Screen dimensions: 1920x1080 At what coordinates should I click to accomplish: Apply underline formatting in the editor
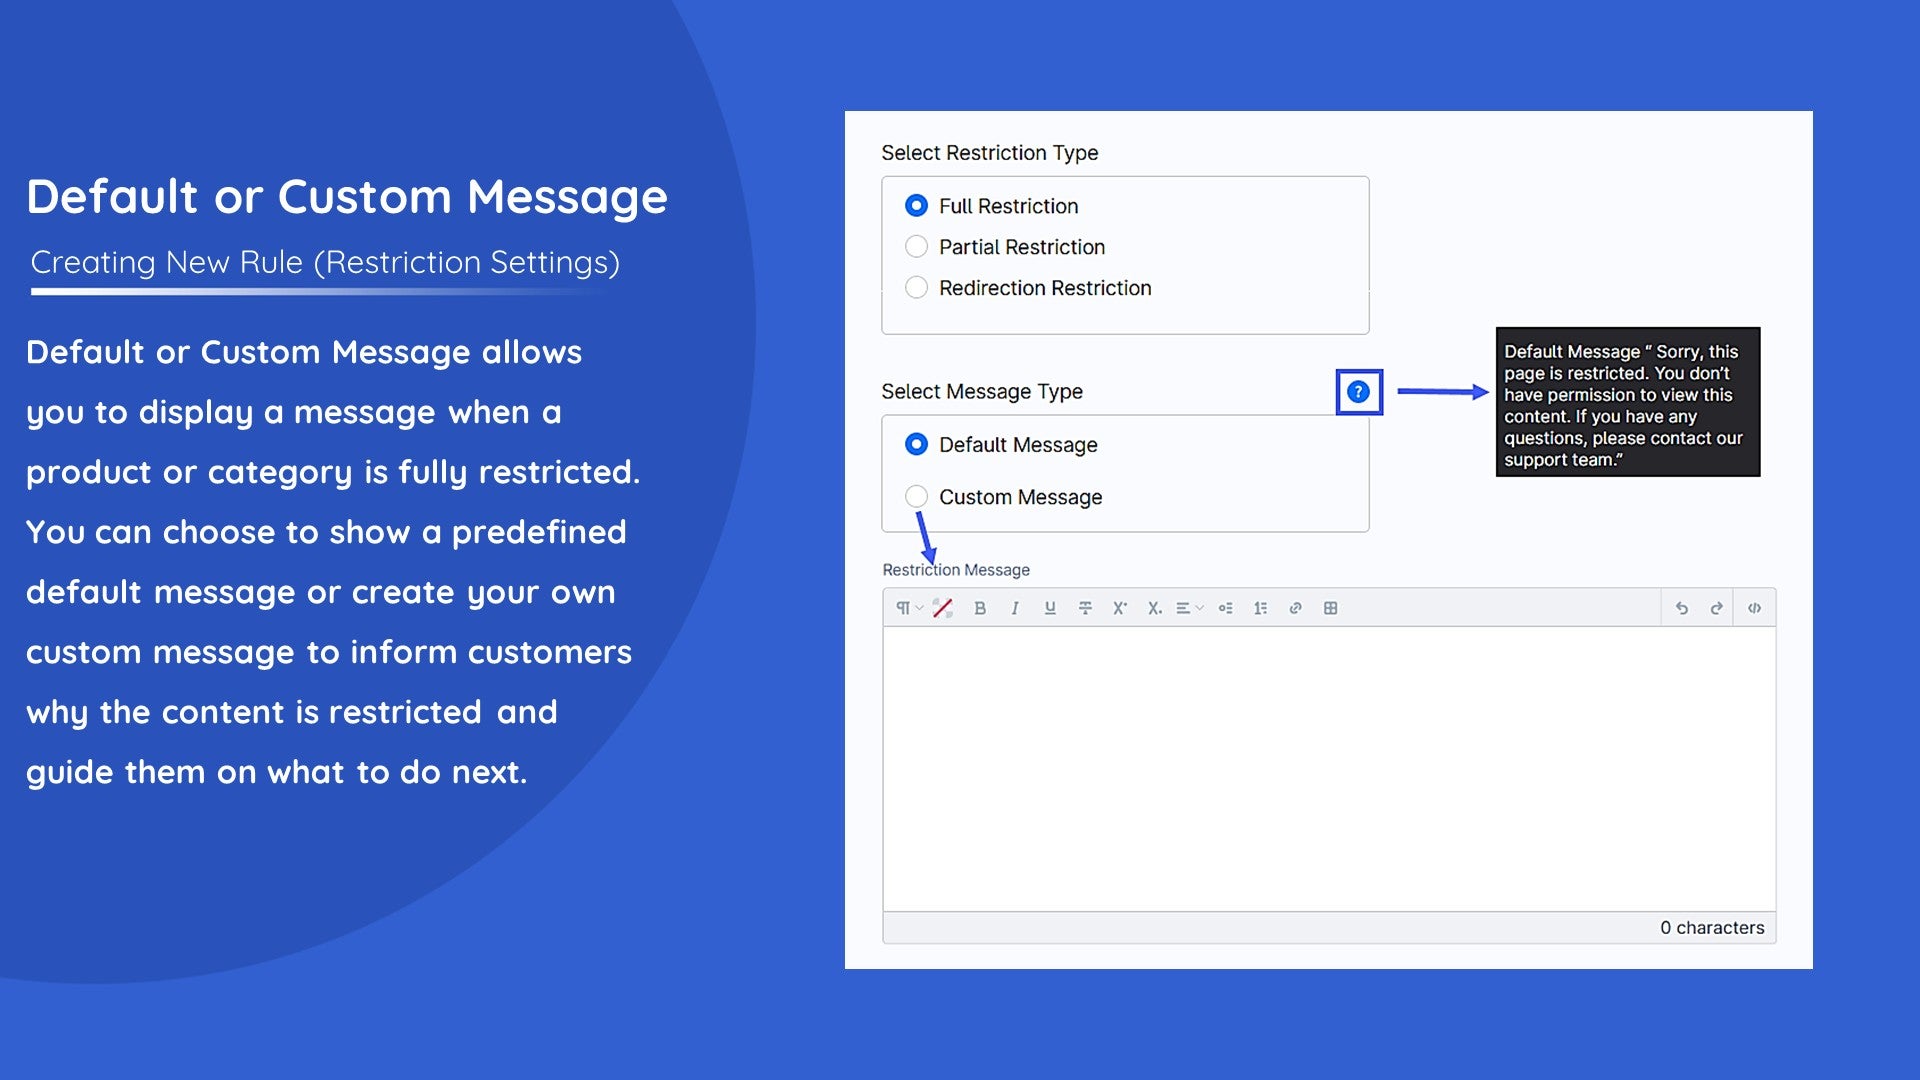coord(1050,608)
